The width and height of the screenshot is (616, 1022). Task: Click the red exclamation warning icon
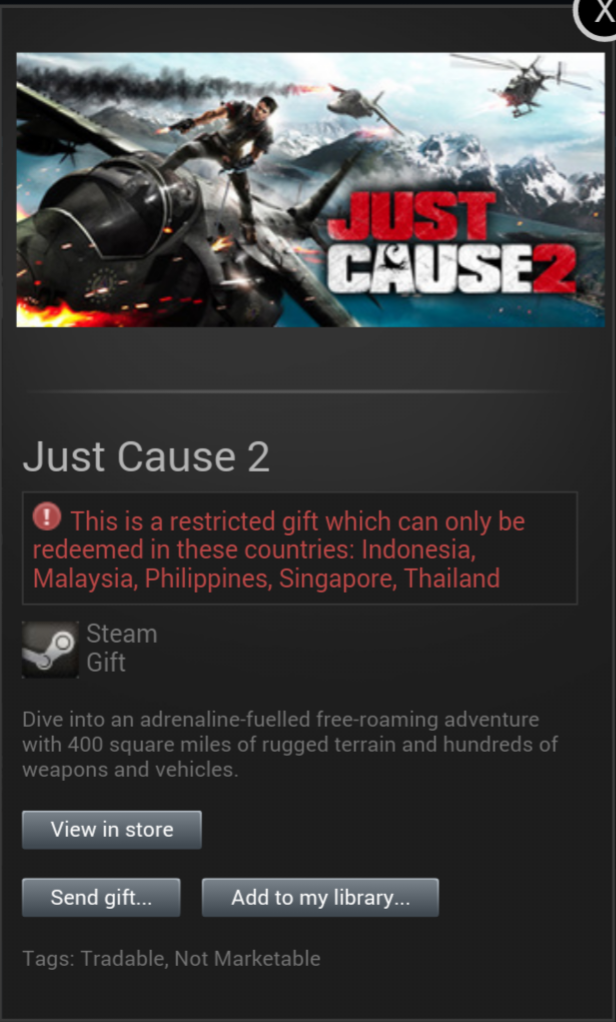point(46,518)
